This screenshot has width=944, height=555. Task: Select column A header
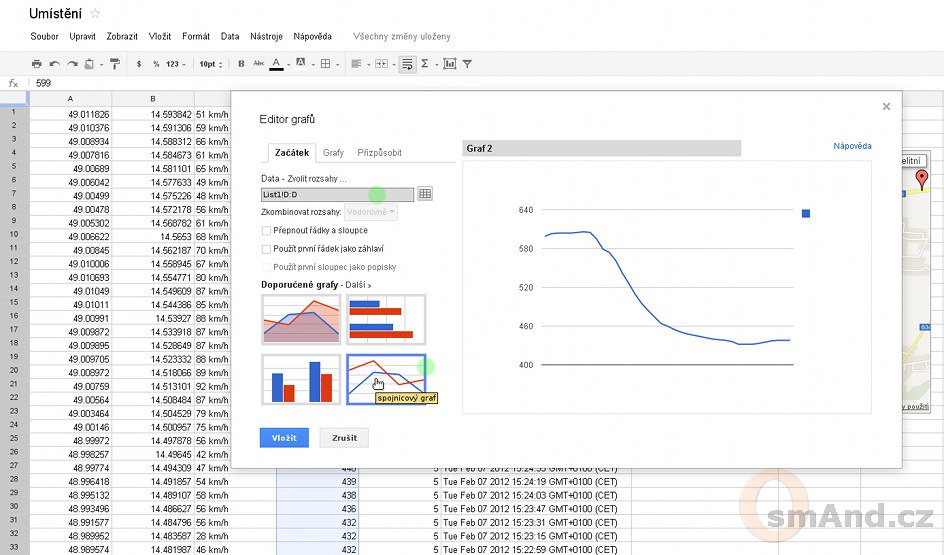[x=70, y=98]
